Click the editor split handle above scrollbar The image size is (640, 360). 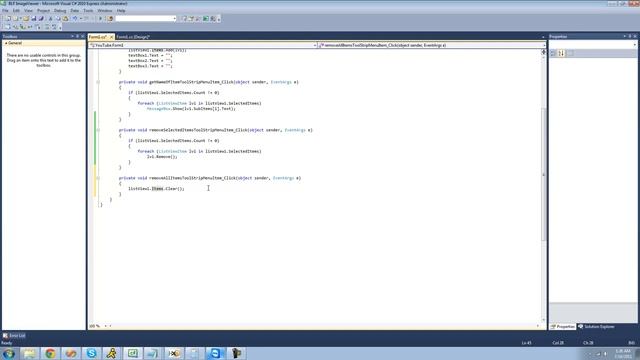543,52
